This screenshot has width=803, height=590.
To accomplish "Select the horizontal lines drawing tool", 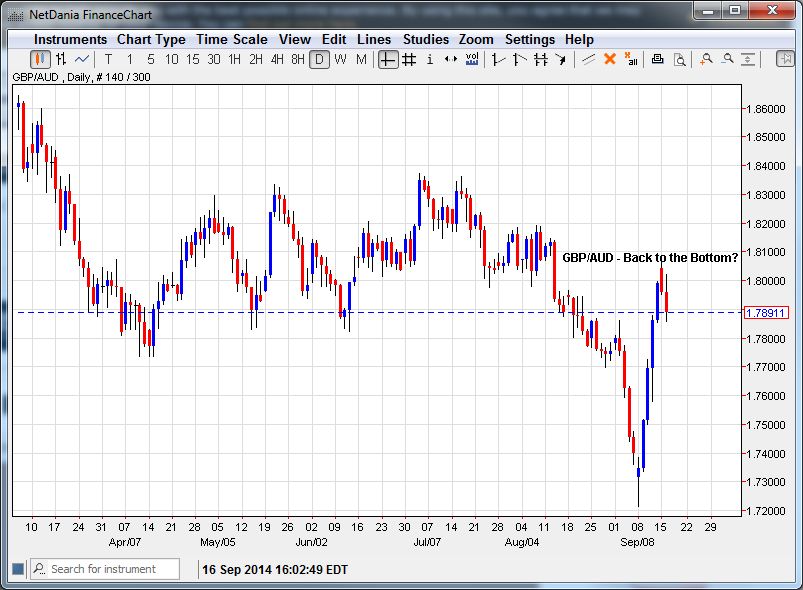I will pos(540,60).
